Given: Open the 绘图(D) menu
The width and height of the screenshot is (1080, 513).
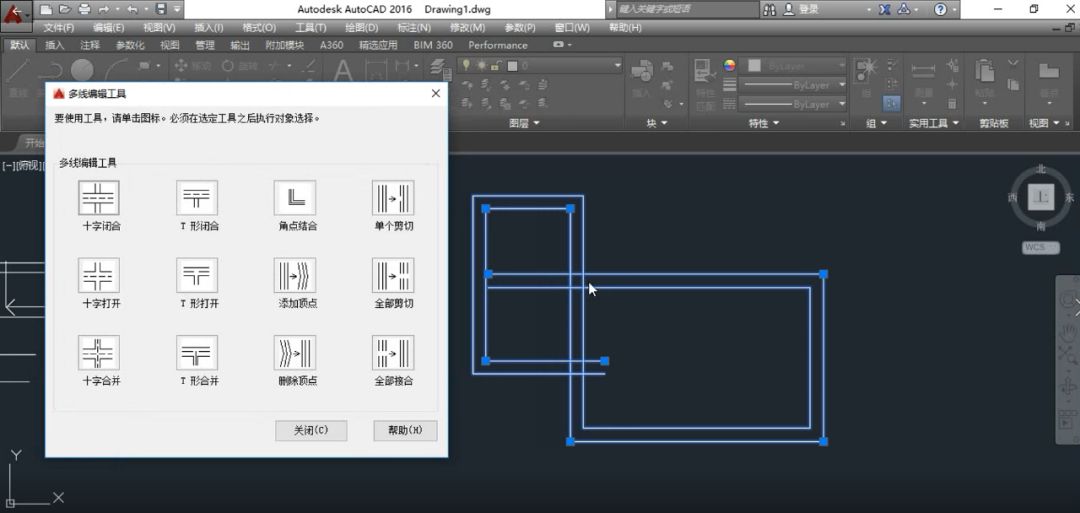Looking at the screenshot, I should [362, 28].
